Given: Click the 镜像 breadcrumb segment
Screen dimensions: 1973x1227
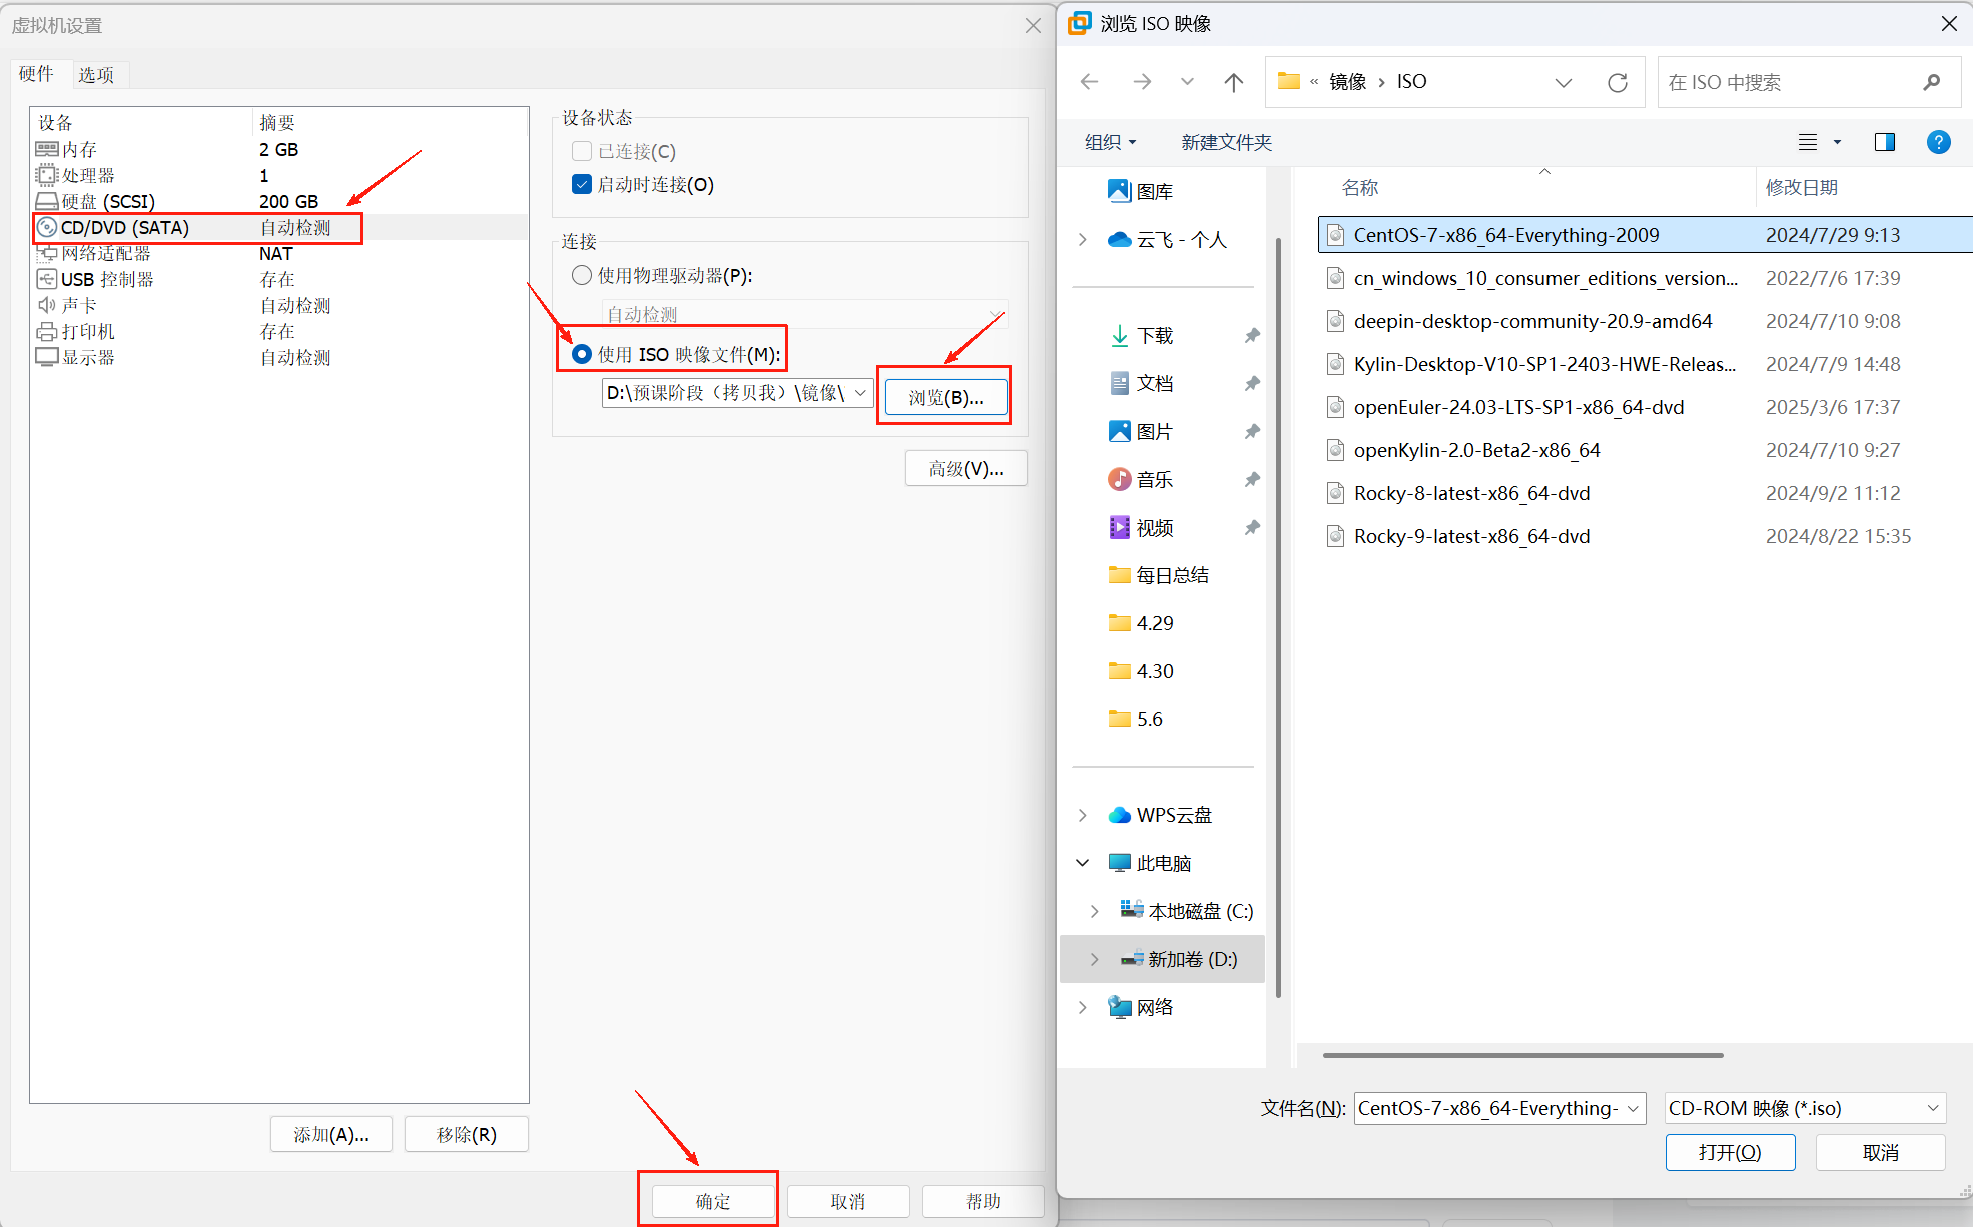Looking at the screenshot, I should [1347, 82].
